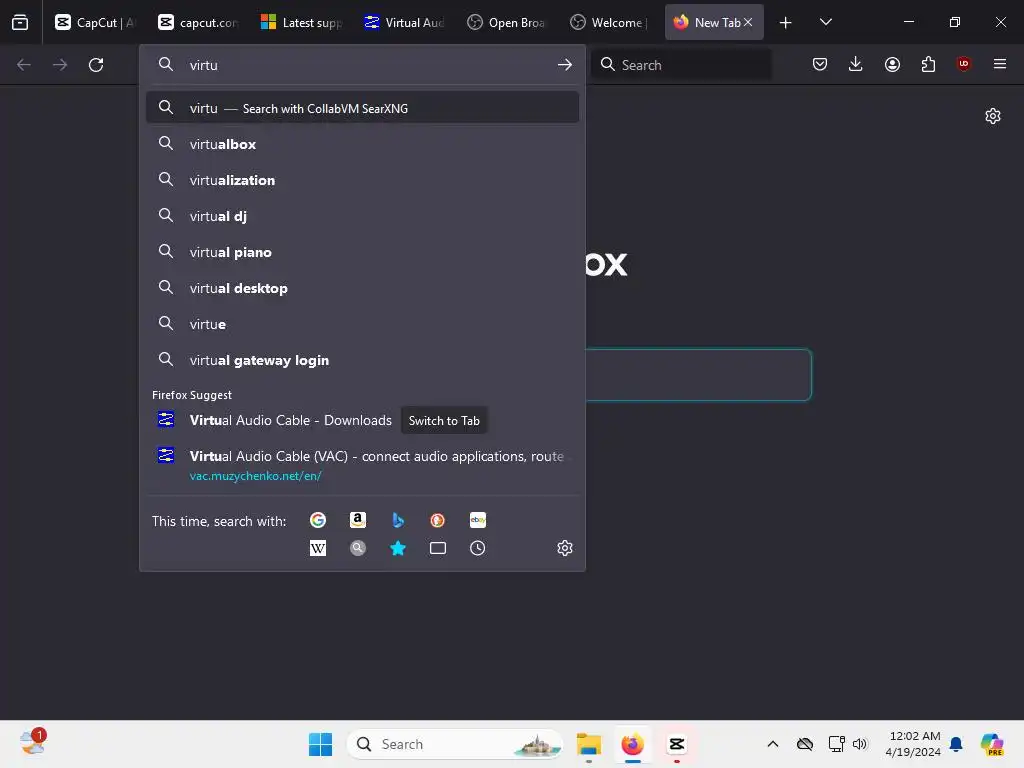Image resolution: width=1024 pixels, height=768 pixels.
Task: Search this time with Google
Action: click(318, 520)
